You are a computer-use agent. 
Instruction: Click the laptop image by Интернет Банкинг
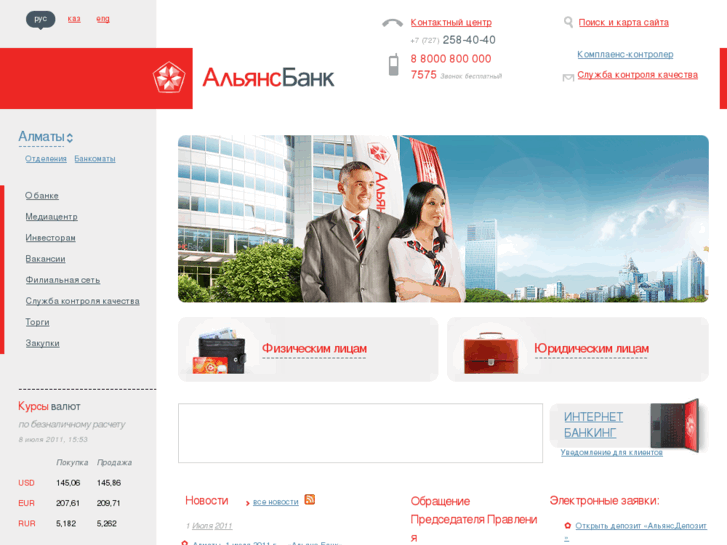675,425
